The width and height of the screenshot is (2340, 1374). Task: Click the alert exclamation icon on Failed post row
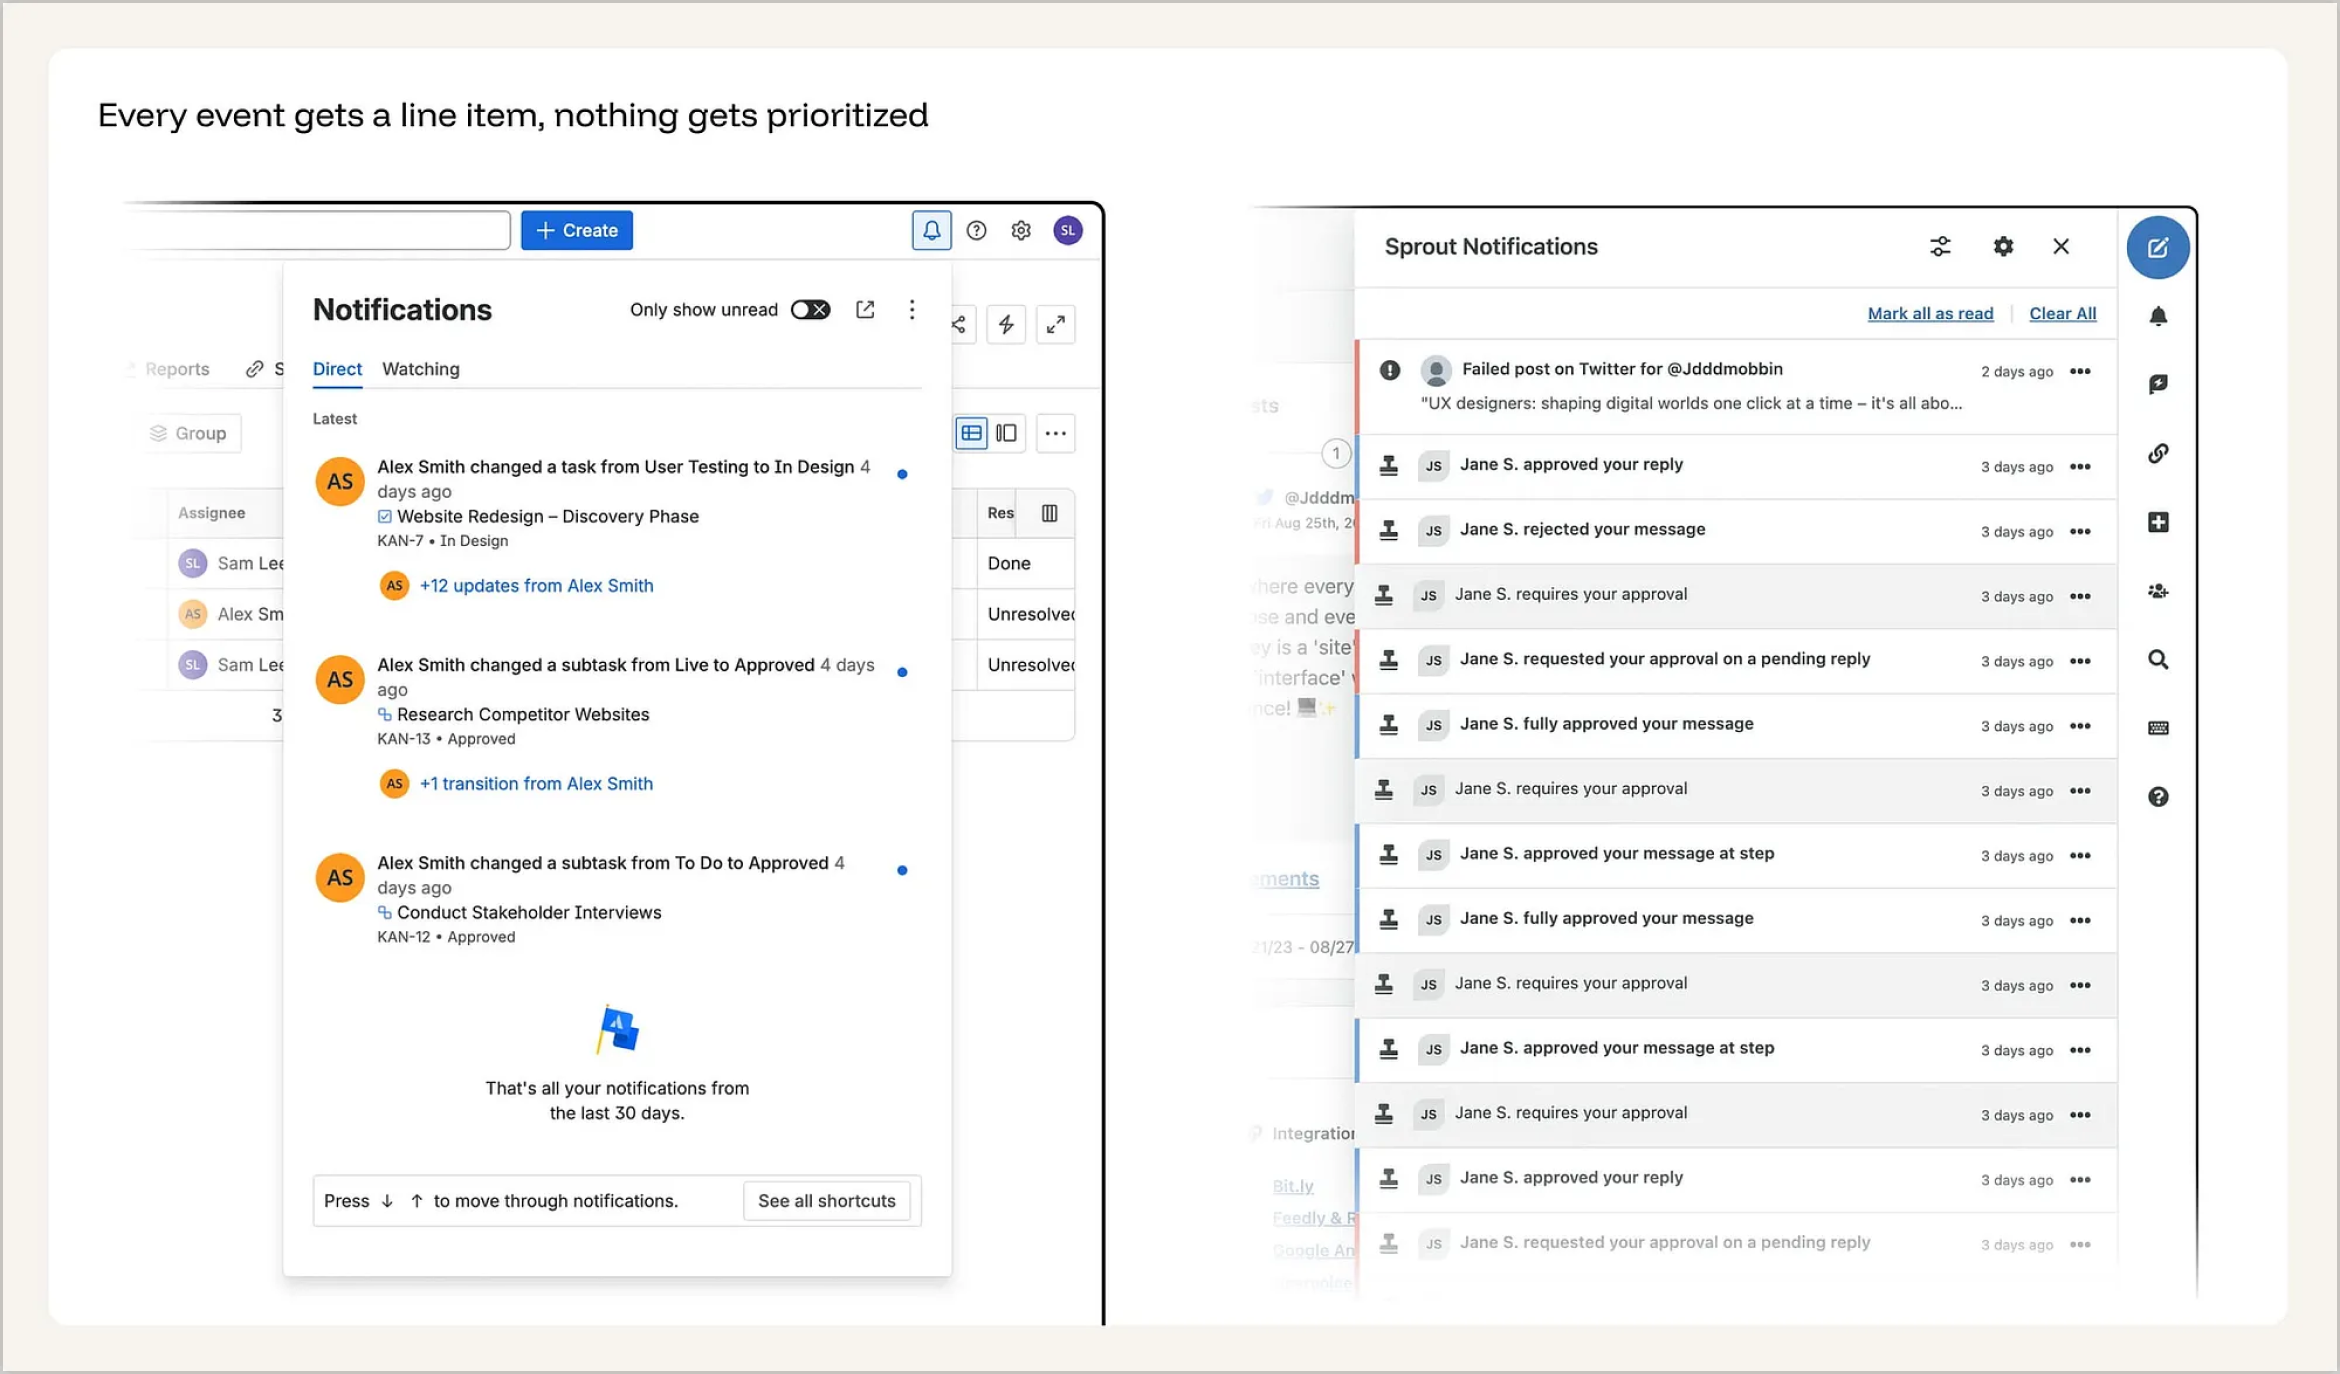1389,371
